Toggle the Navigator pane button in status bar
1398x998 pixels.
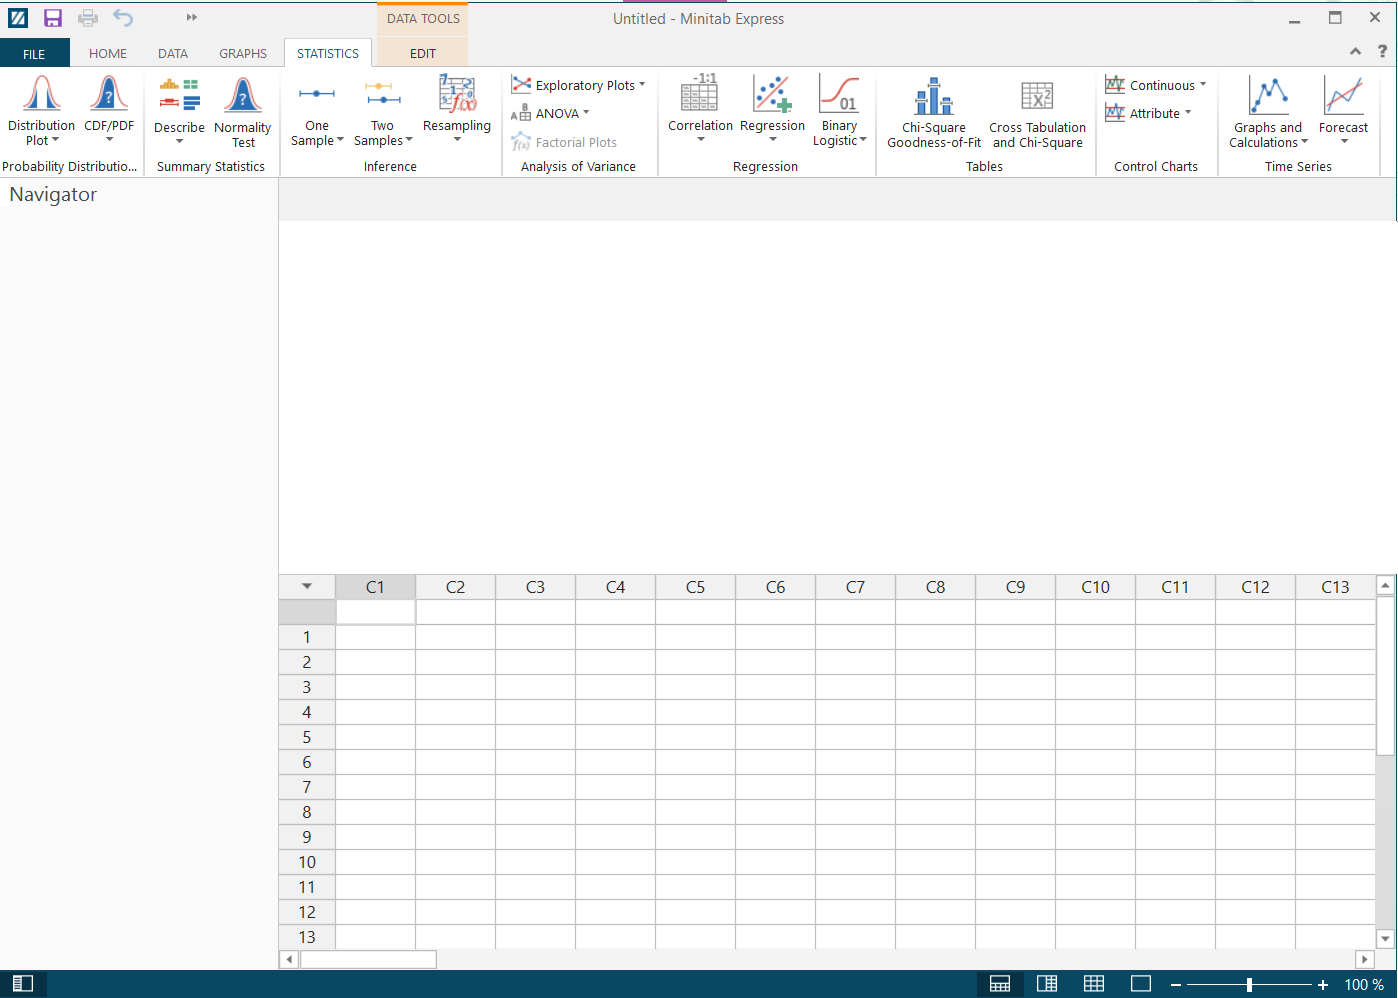(23, 984)
